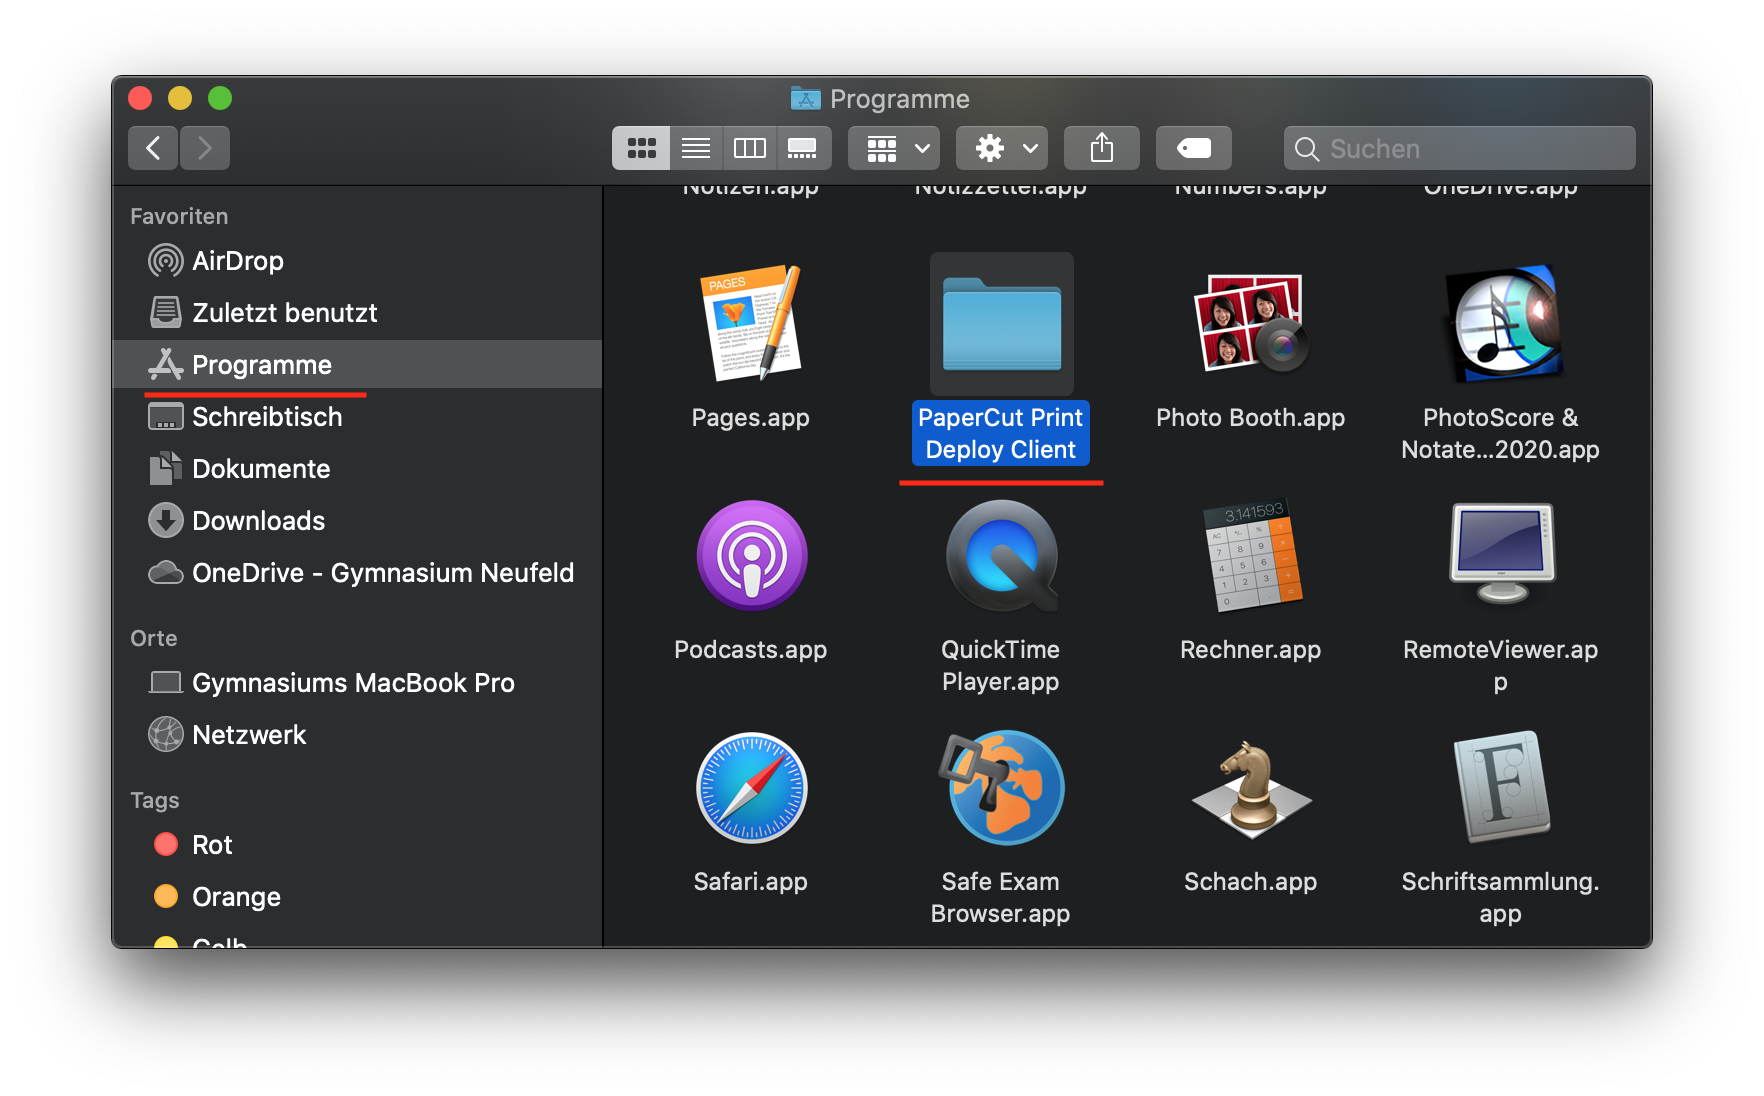Click the Photo Booth.app icon
The image size is (1764, 1096).
[x=1250, y=324]
